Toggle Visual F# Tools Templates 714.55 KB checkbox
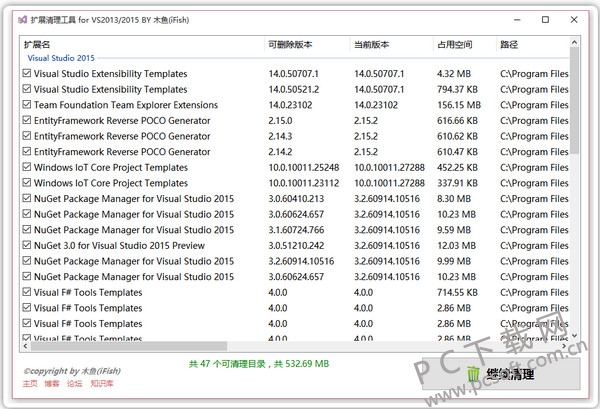Image resolution: width=600 pixels, height=409 pixels. click(26, 292)
